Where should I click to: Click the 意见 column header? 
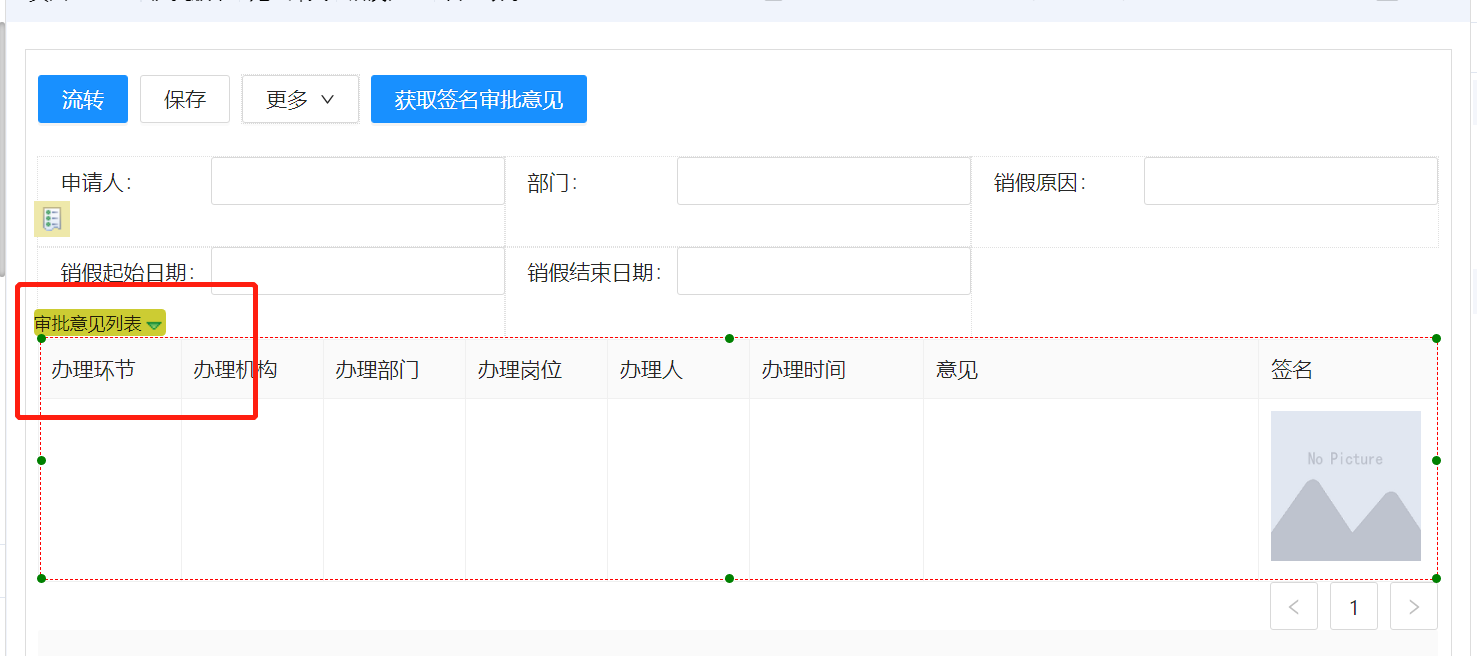click(x=957, y=370)
